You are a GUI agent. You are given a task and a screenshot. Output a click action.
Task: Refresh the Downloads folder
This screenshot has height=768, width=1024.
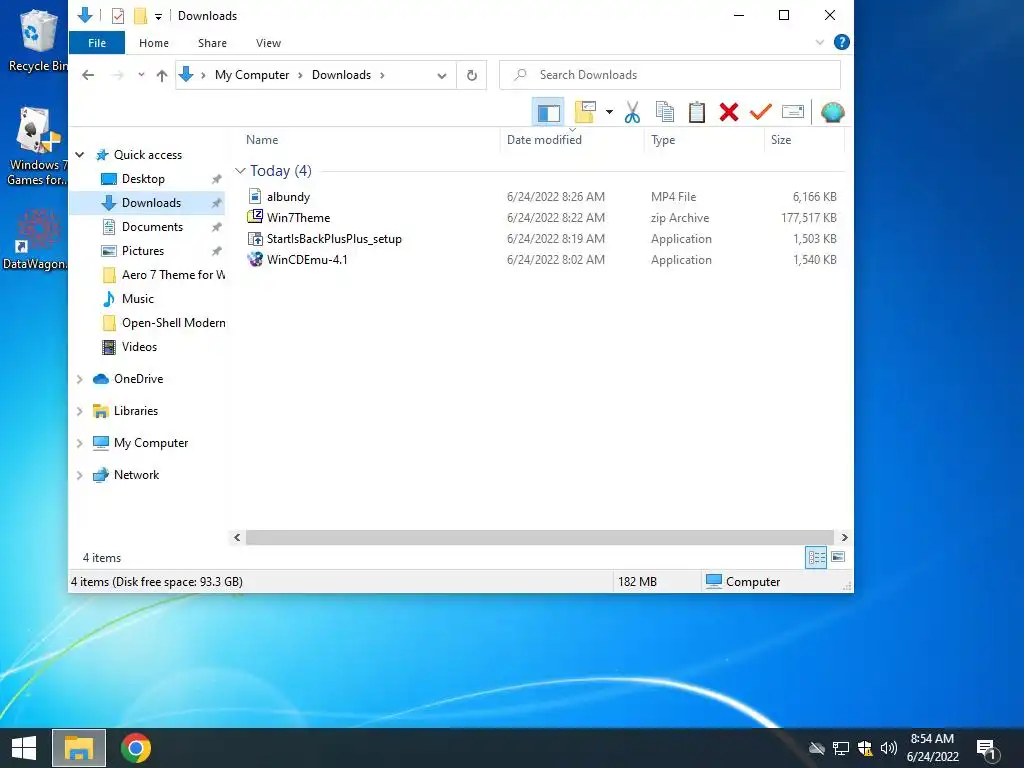pos(472,75)
